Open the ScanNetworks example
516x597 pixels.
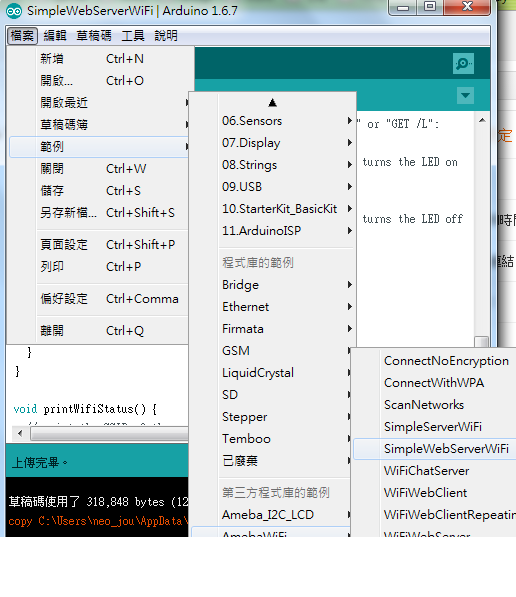435,405
